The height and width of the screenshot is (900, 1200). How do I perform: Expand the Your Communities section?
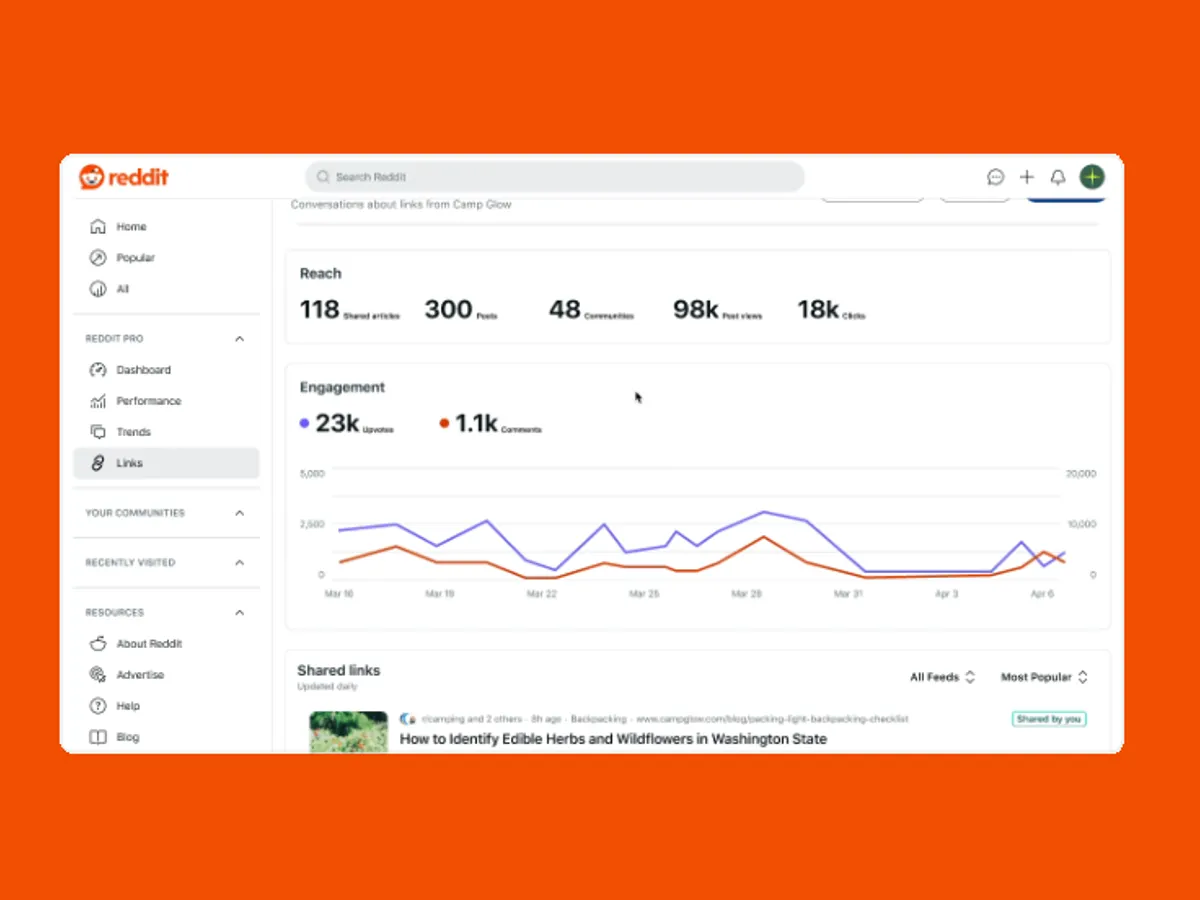pos(239,513)
